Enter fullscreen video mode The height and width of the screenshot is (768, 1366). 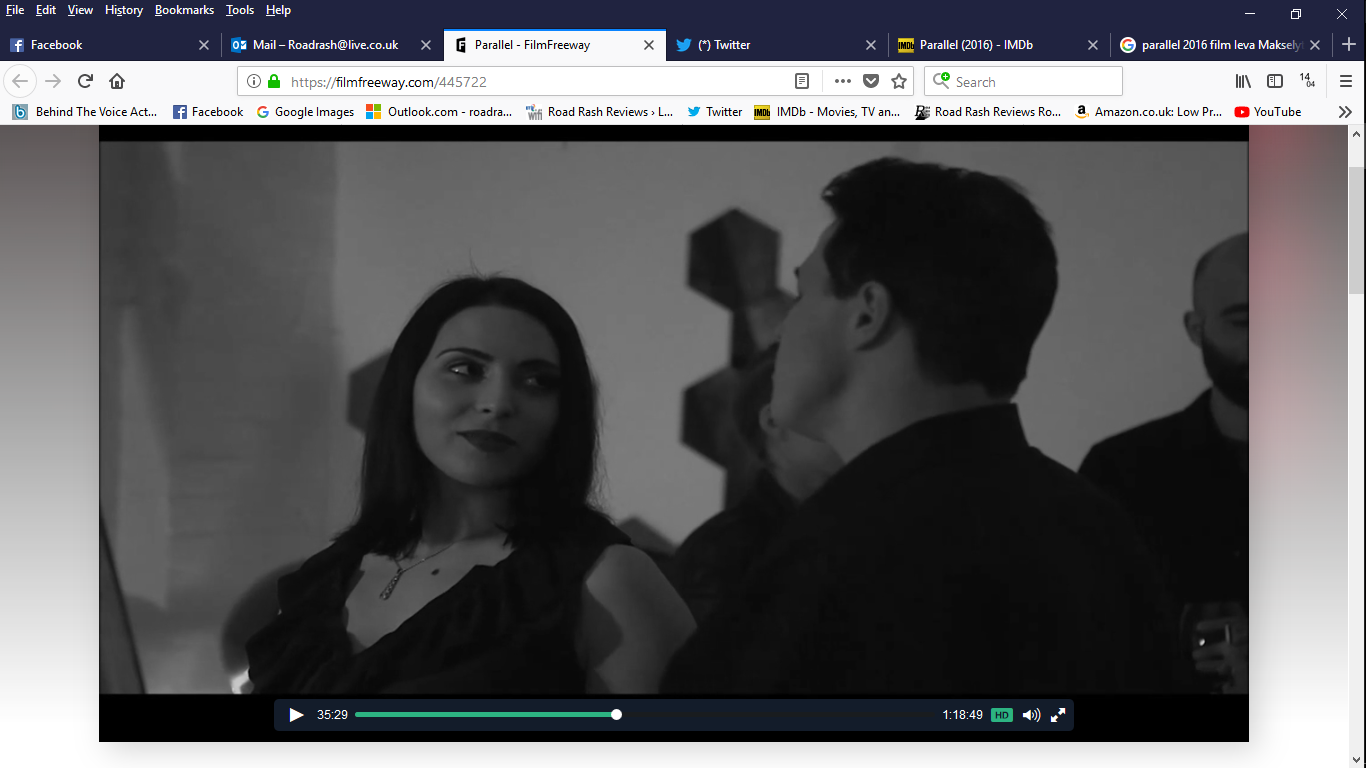(1058, 715)
